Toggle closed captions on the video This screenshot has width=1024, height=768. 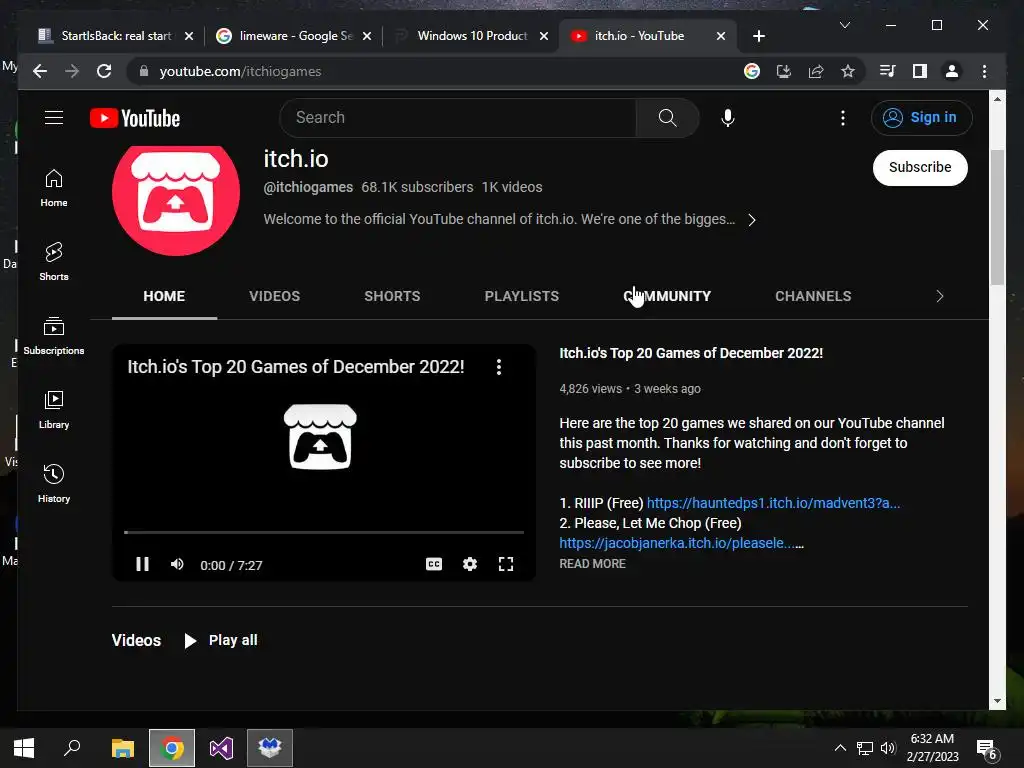click(x=434, y=564)
